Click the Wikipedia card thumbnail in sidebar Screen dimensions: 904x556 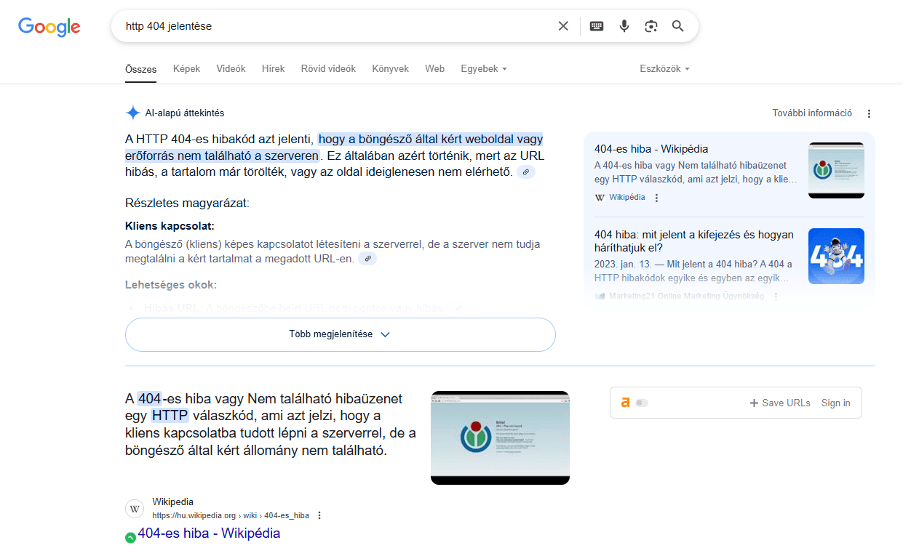(837, 170)
